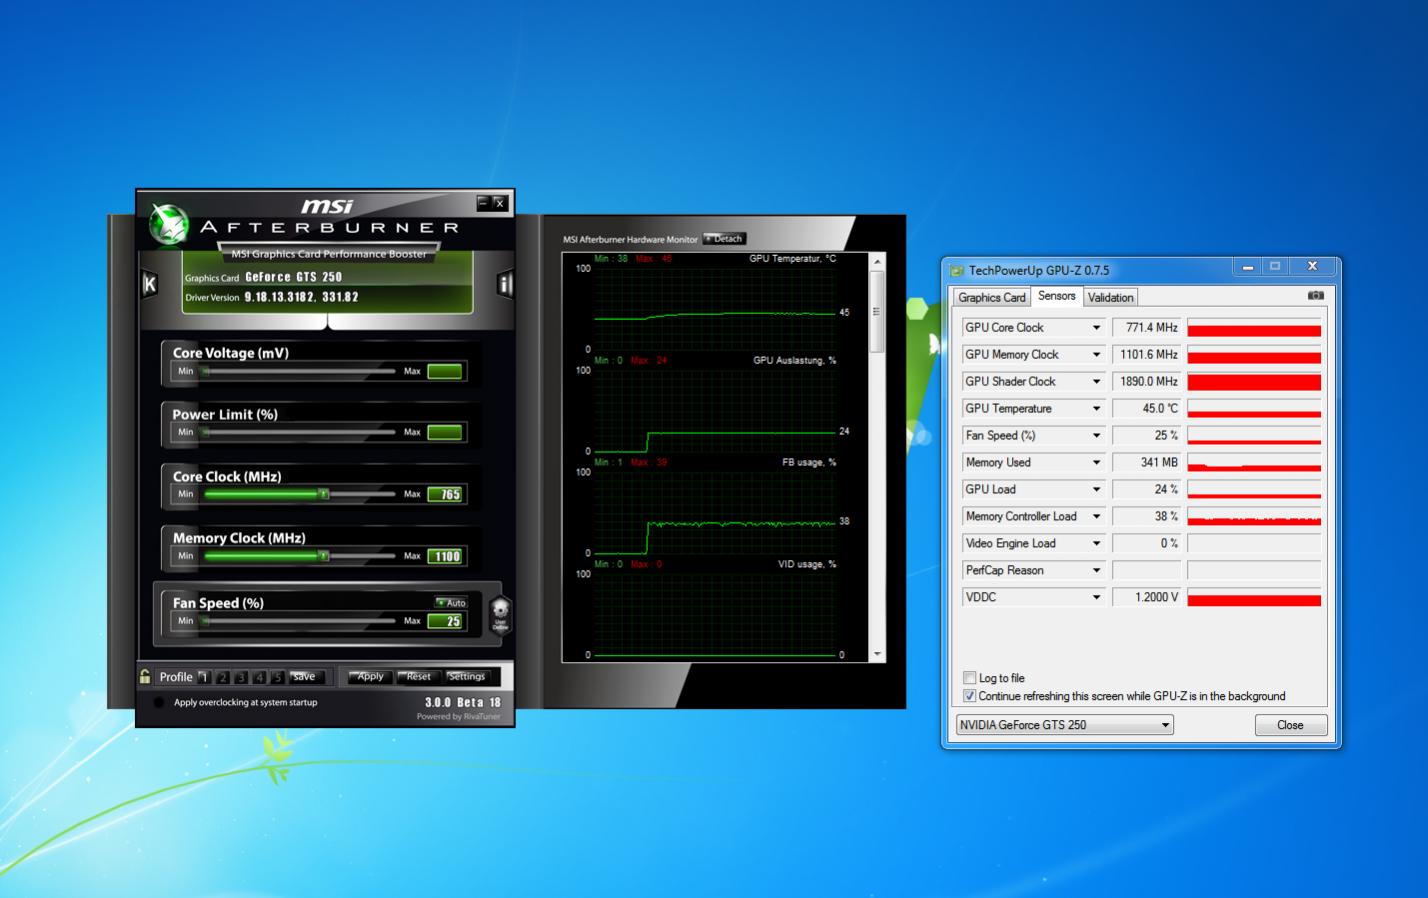The width and height of the screenshot is (1428, 898).
Task: Reset Afterburner settings to default
Action: tap(417, 677)
